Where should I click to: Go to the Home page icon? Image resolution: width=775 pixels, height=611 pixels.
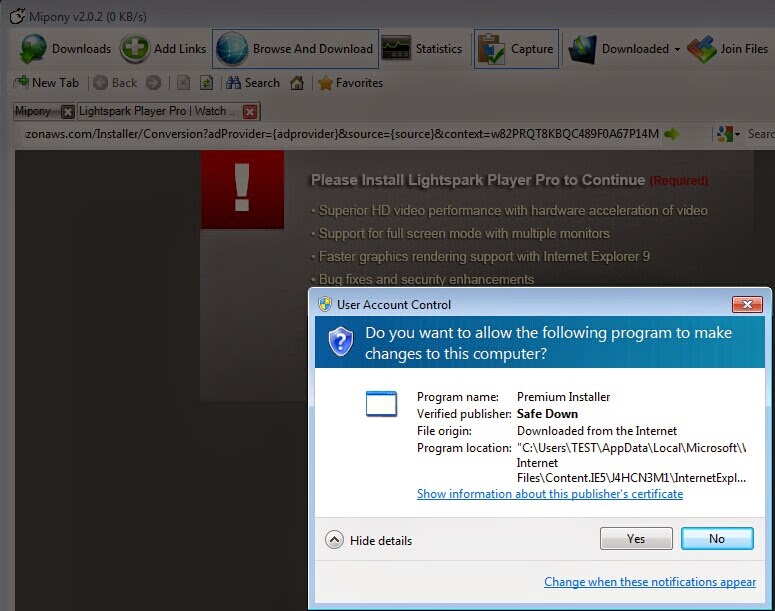click(x=297, y=83)
